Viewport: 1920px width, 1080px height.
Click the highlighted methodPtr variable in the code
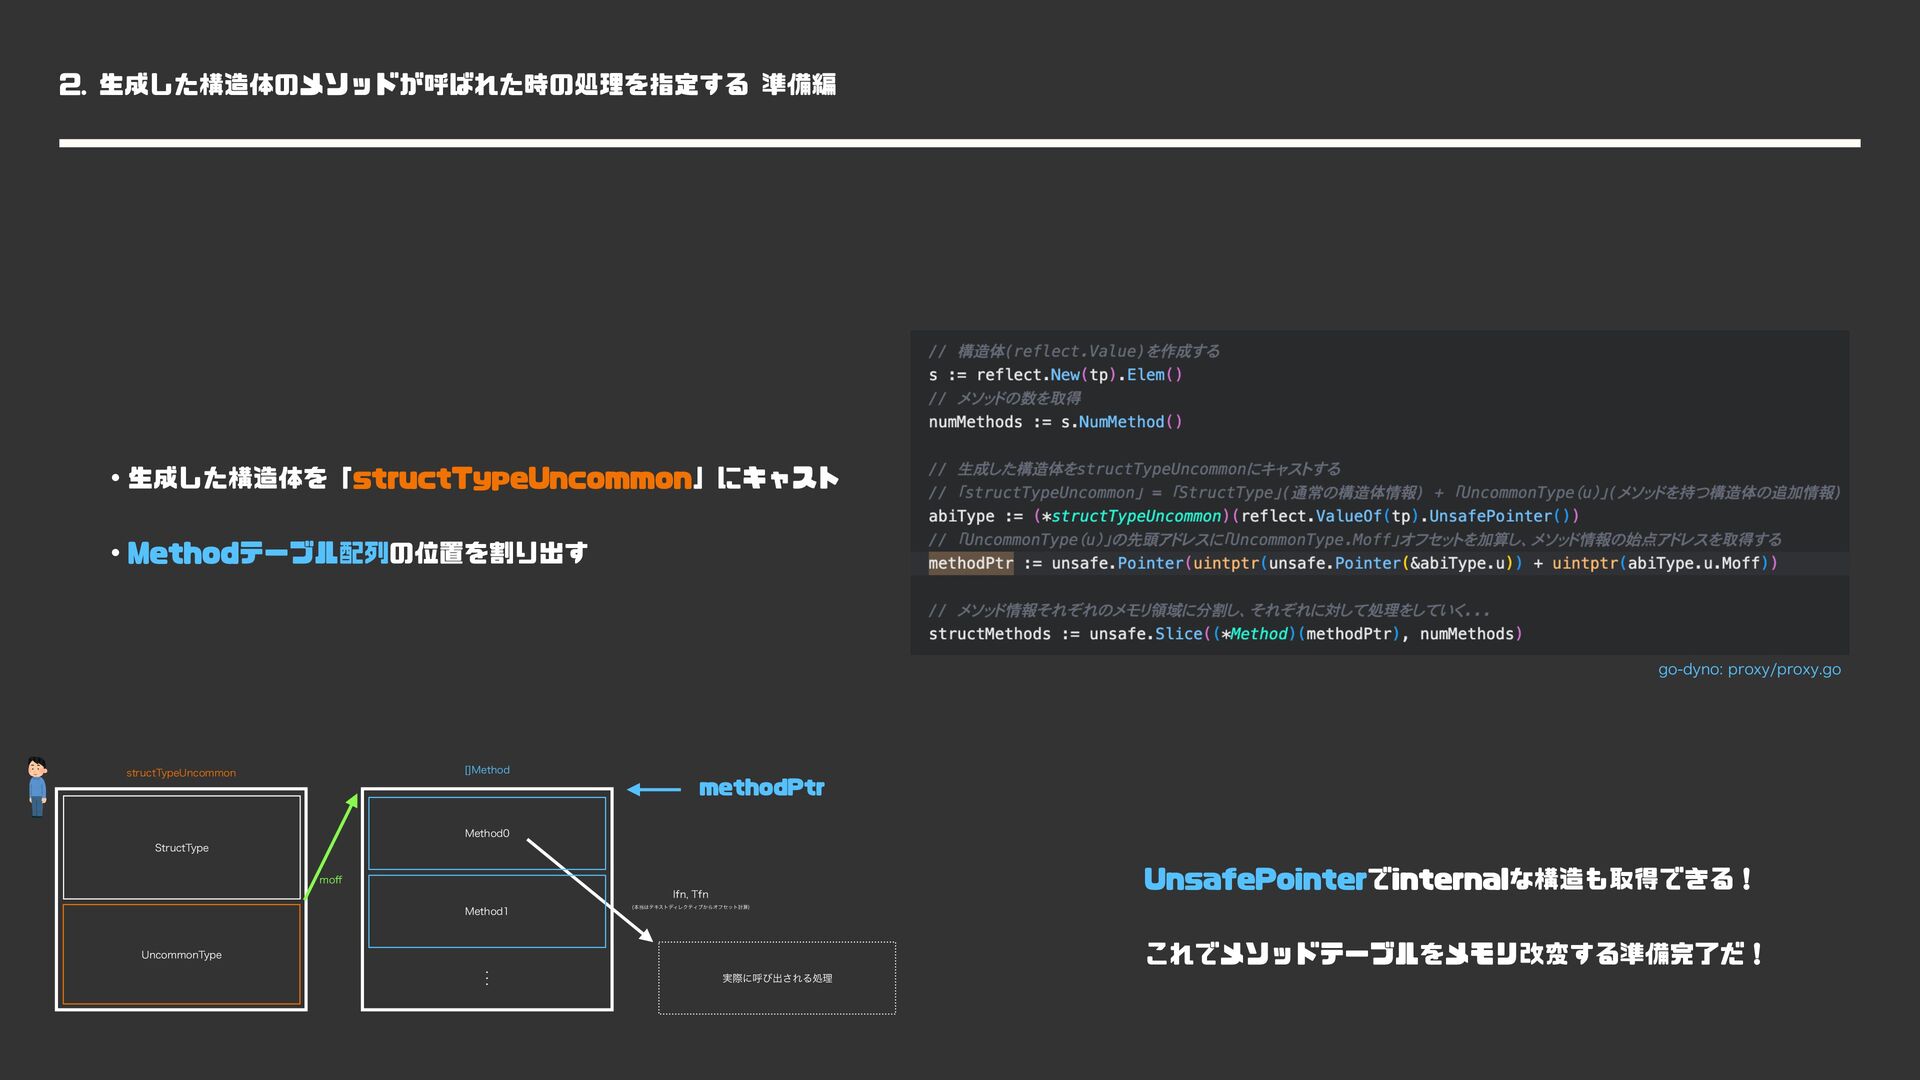970,563
